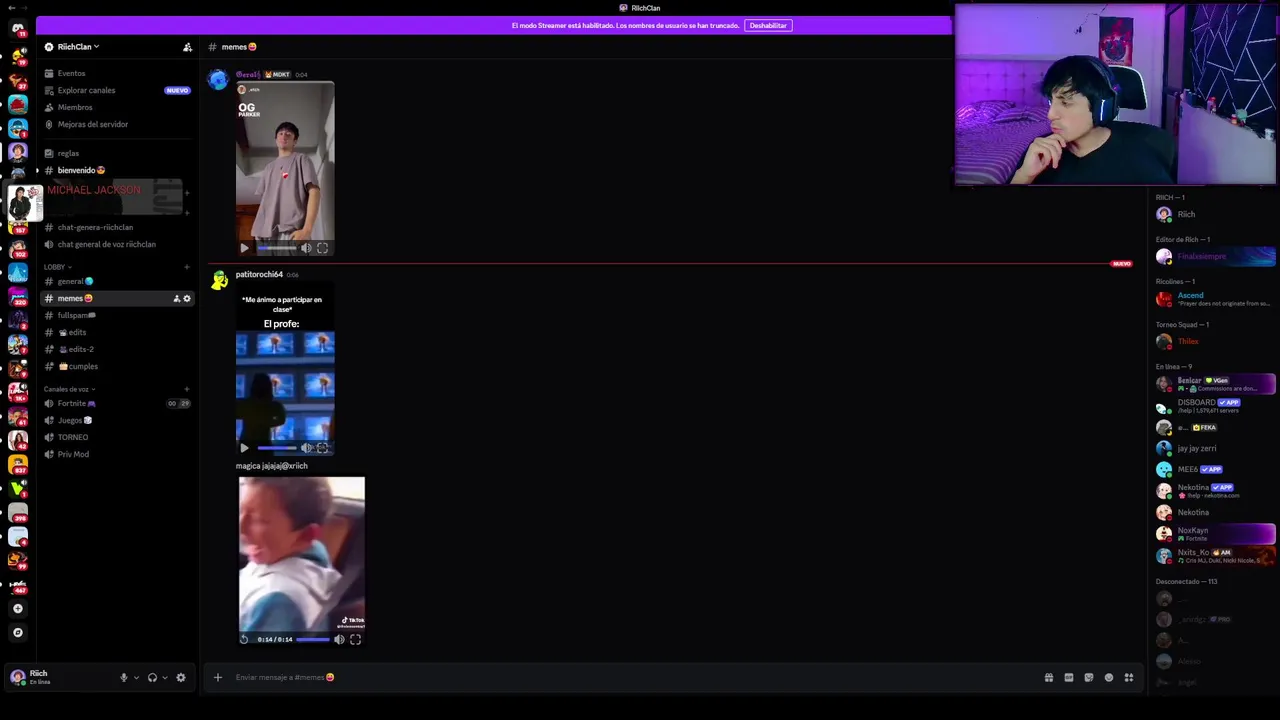Image resolution: width=1280 pixels, height=720 pixels.
Task: Open the apps icon in message bar
Action: click(1129, 677)
